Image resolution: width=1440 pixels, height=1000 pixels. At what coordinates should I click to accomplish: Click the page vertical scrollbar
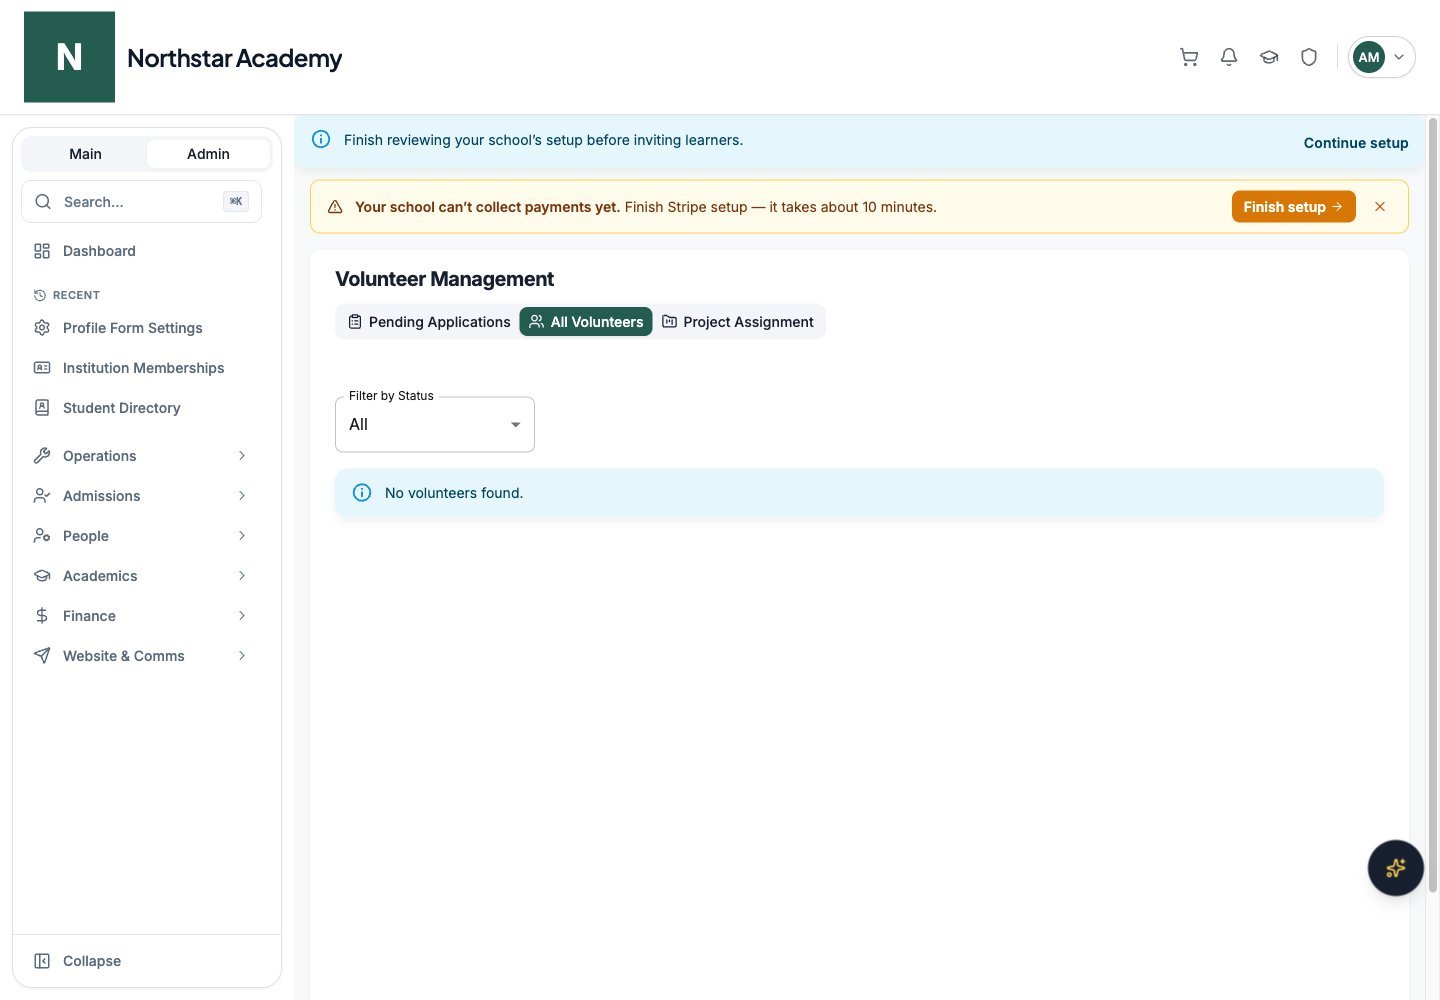1433,505
